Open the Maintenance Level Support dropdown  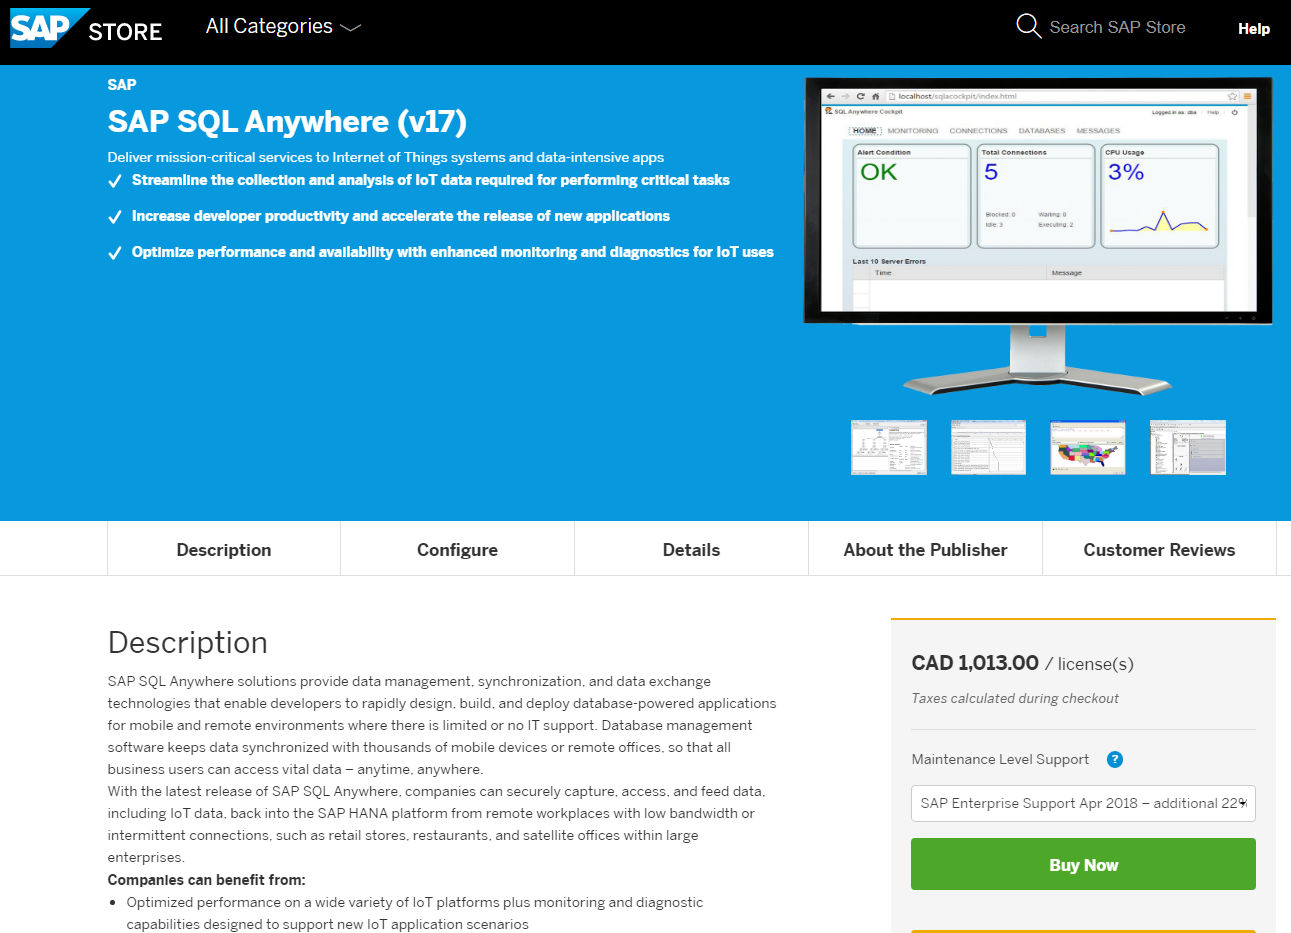[1083, 803]
